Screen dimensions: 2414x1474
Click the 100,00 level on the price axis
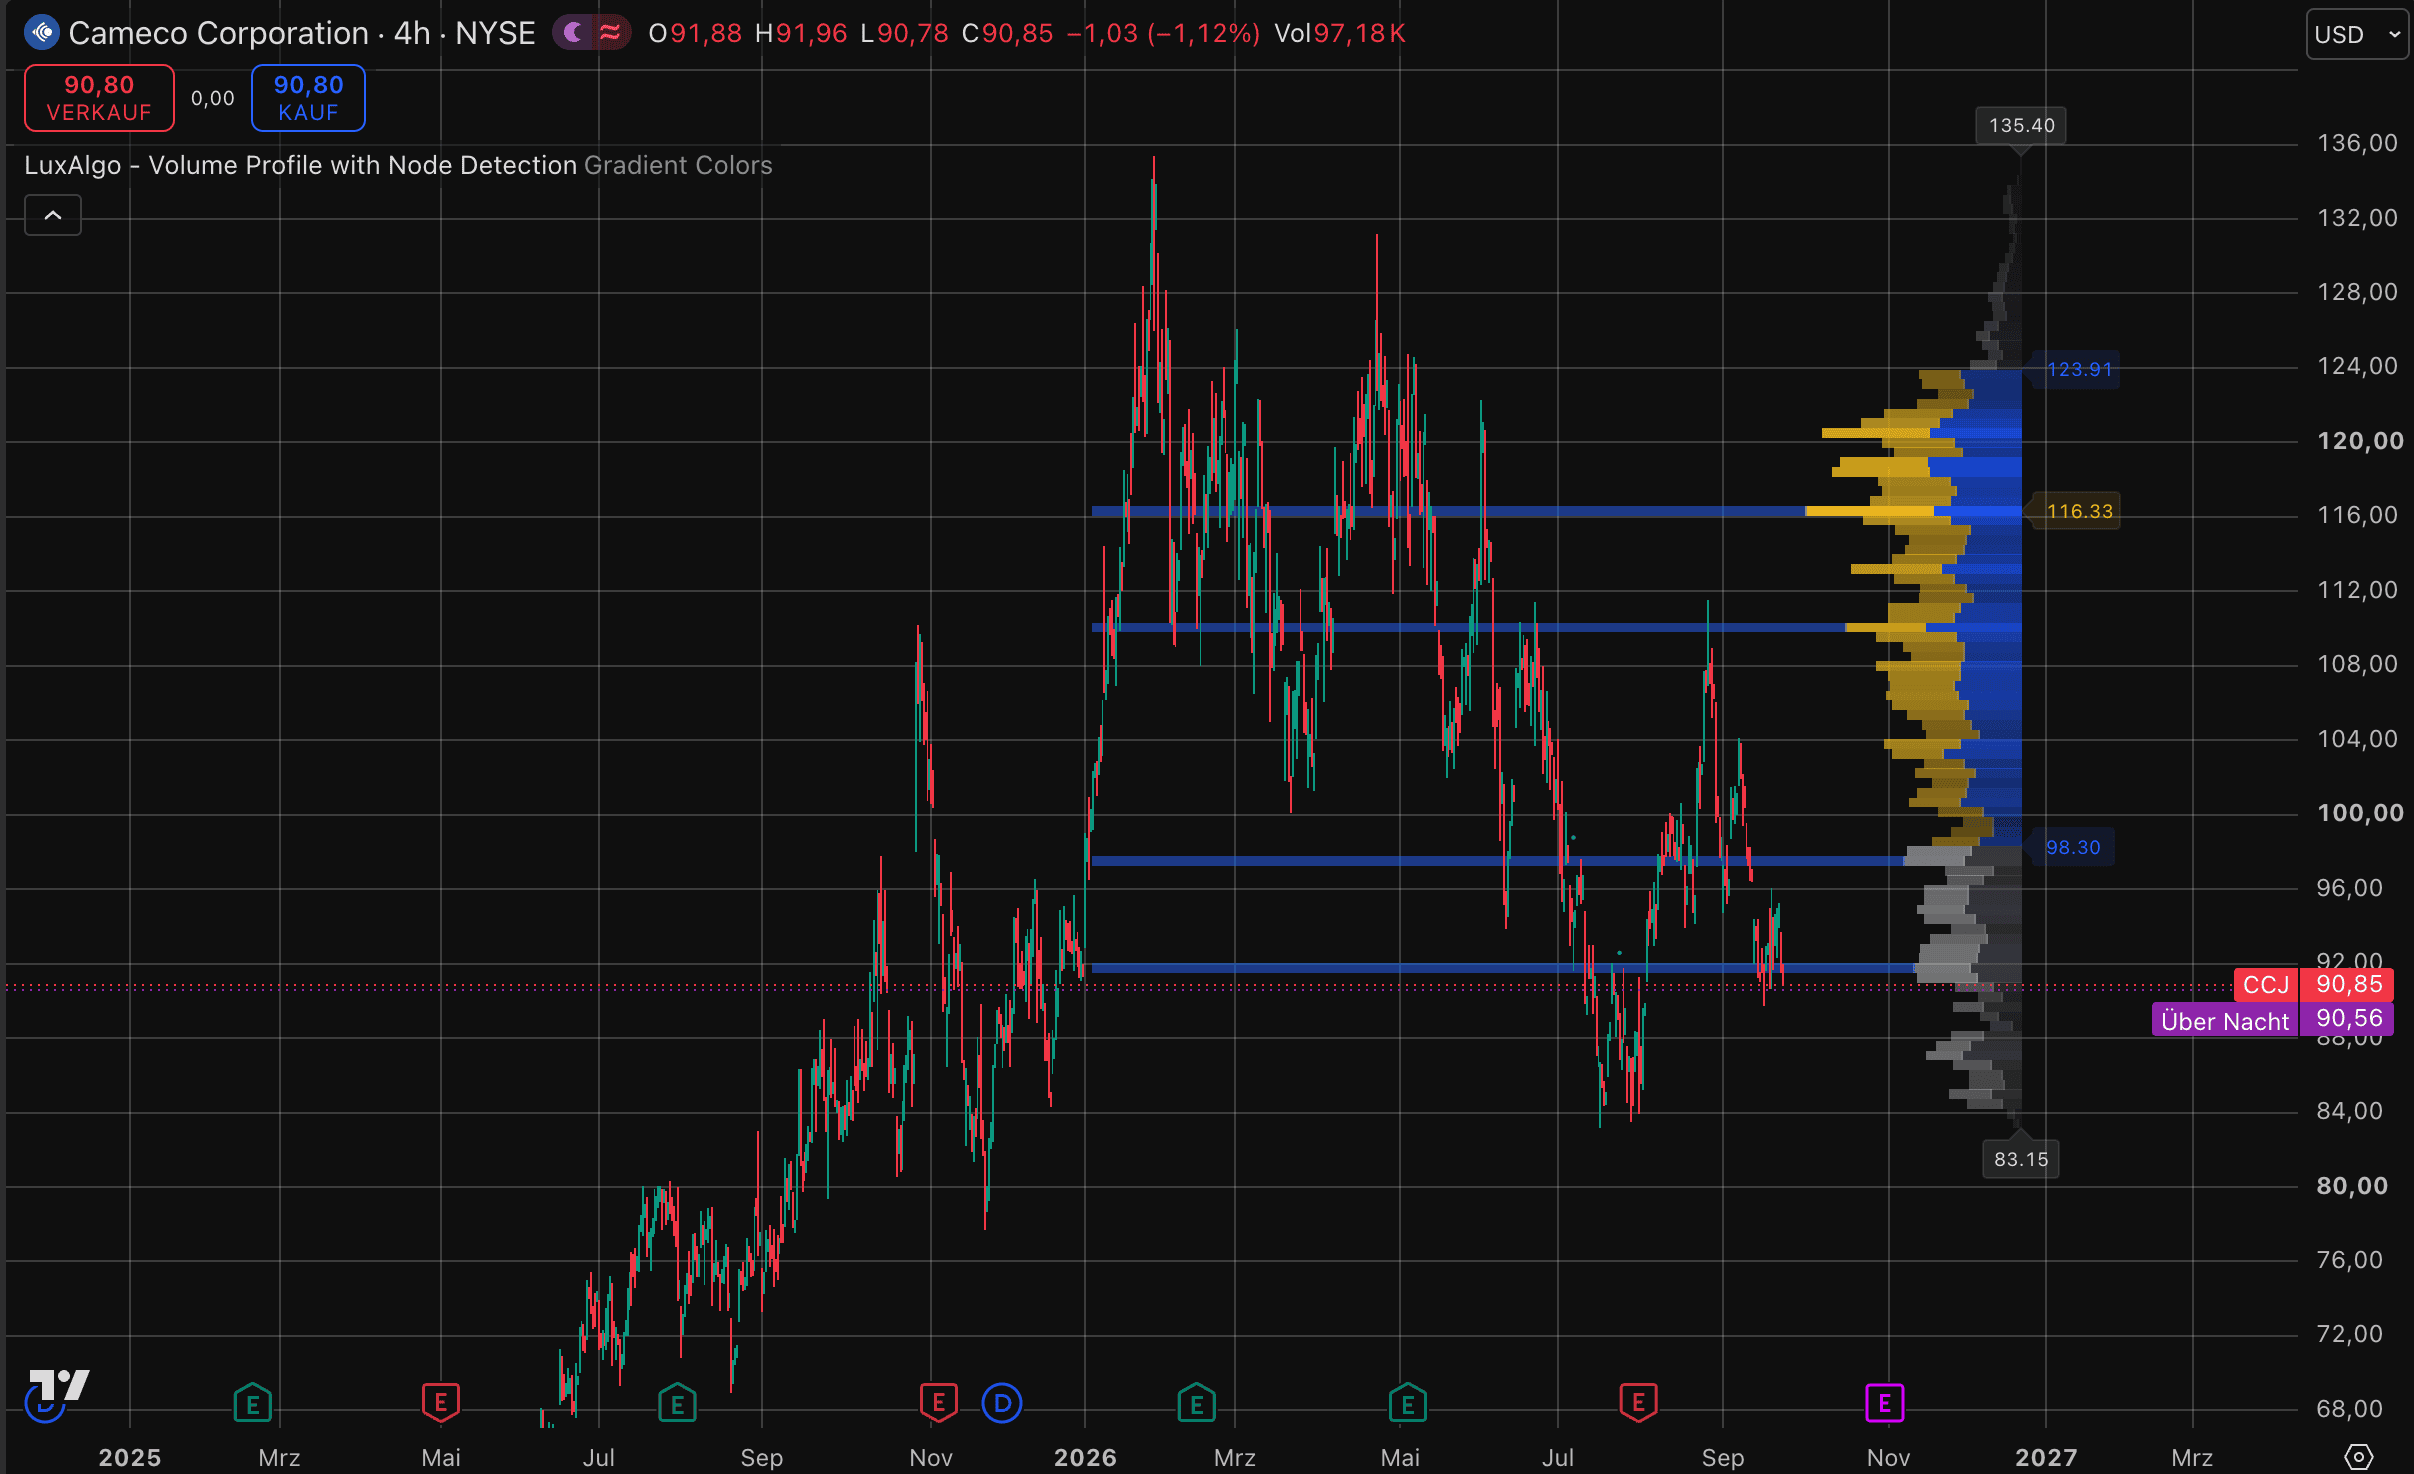click(2360, 813)
